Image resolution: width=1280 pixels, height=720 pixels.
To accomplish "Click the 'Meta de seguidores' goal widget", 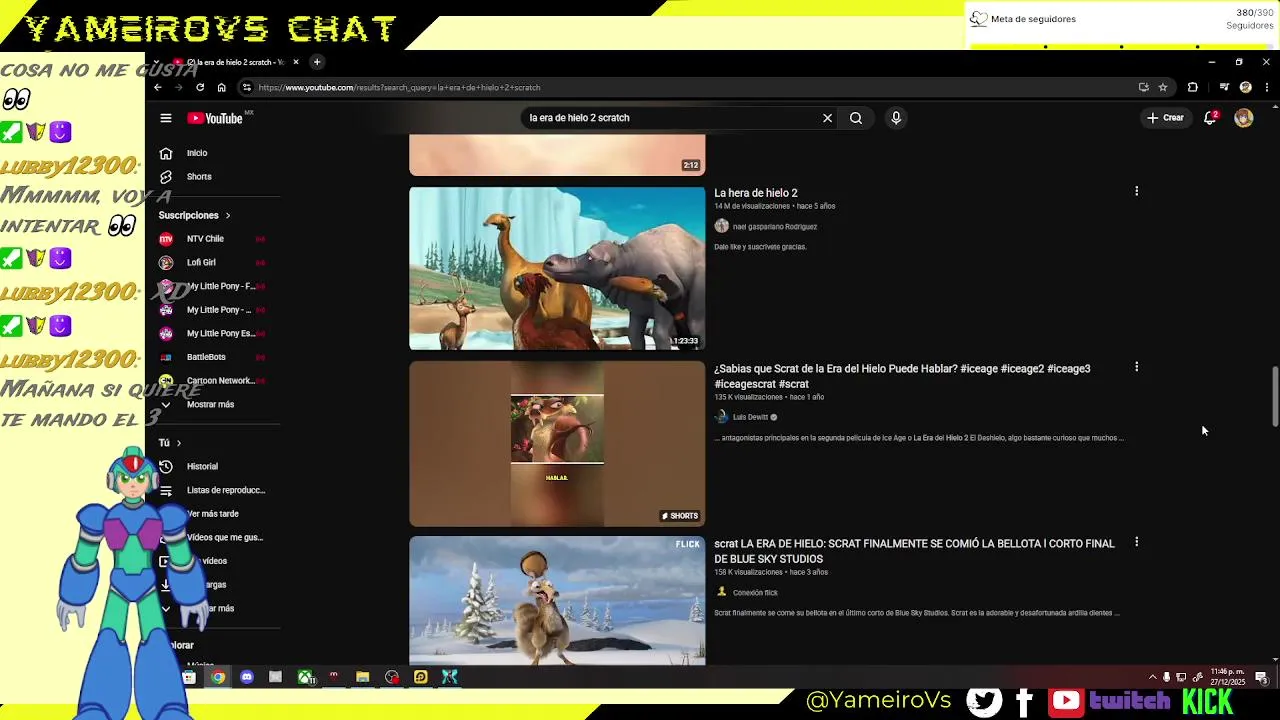I will click(1123, 24).
